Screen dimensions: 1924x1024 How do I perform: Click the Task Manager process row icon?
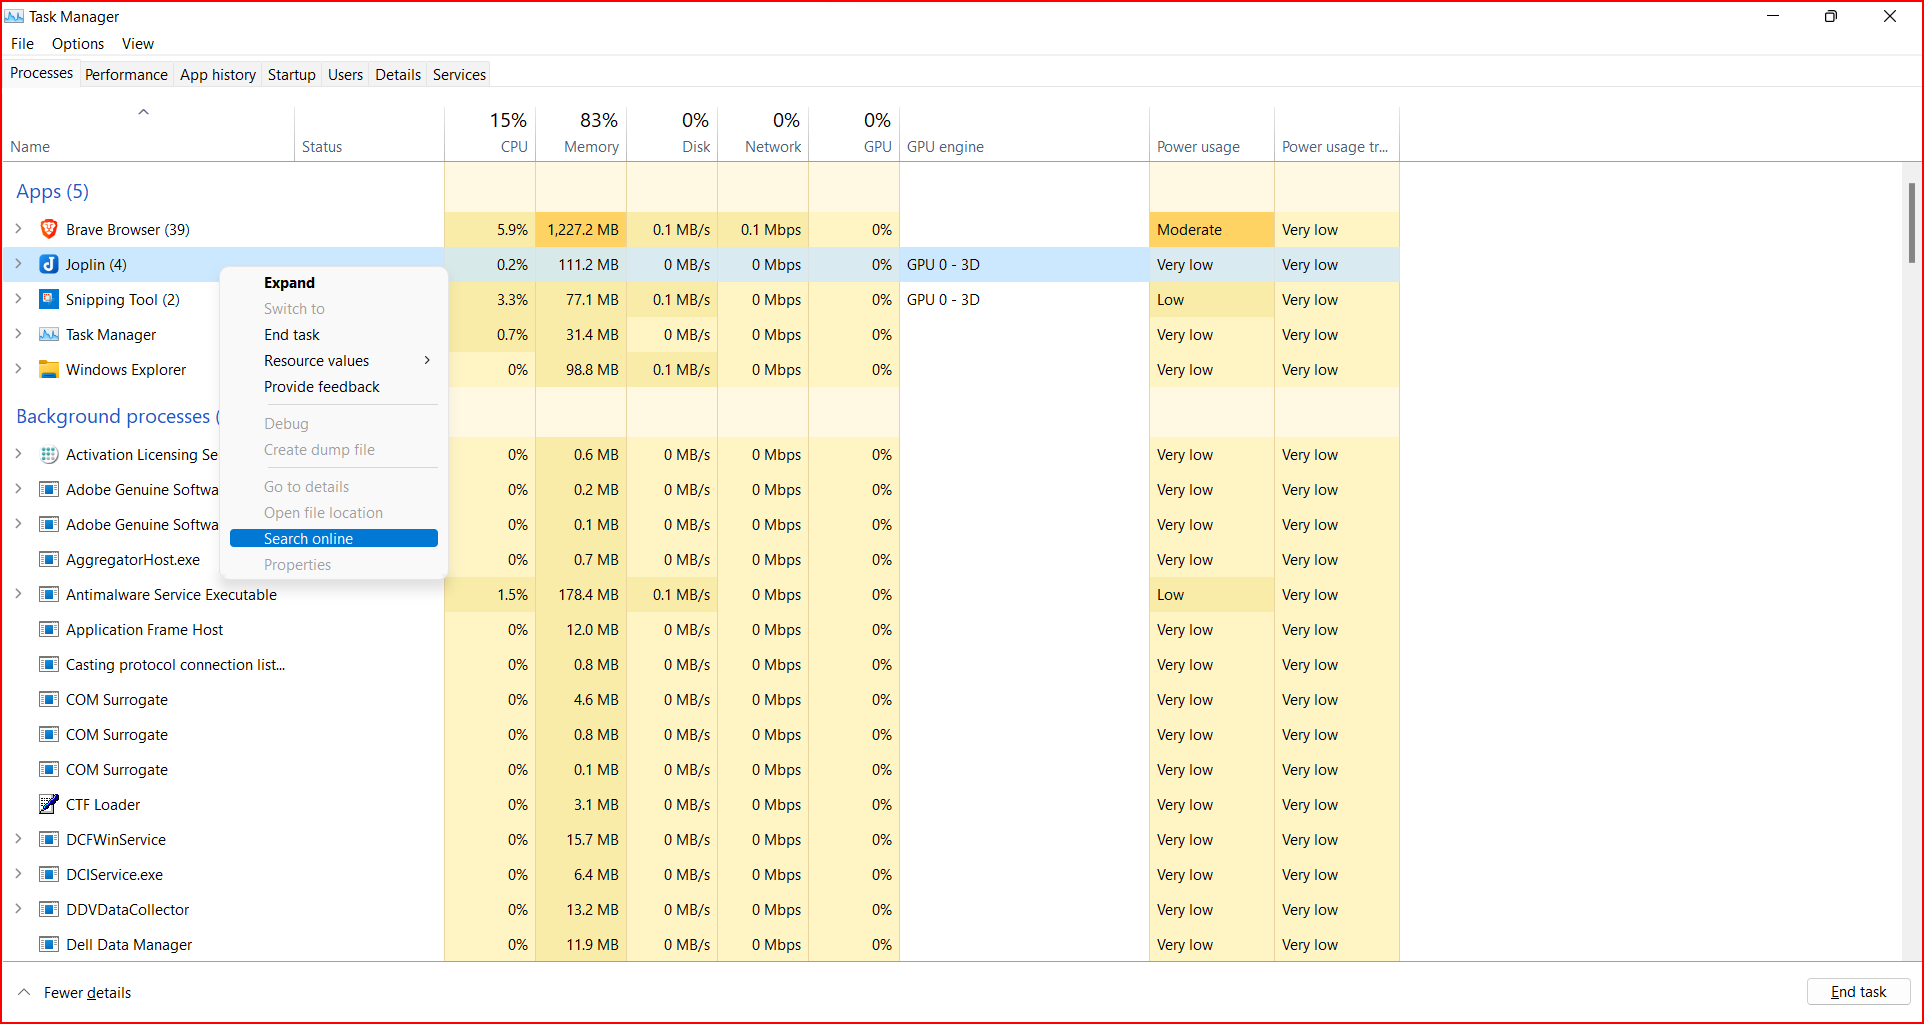click(48, 334)
